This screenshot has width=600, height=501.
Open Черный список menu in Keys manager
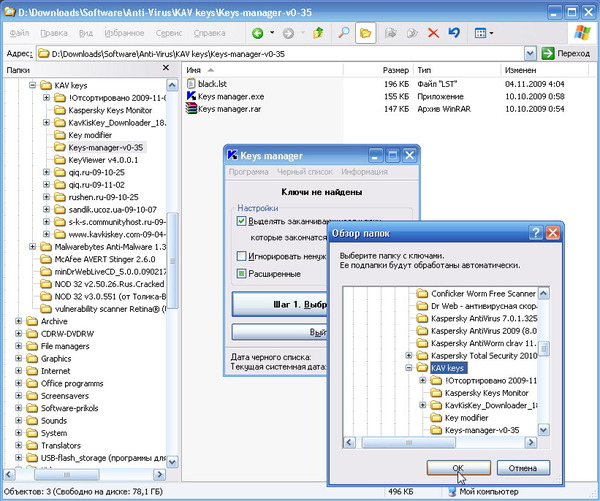tap(305, 172)
